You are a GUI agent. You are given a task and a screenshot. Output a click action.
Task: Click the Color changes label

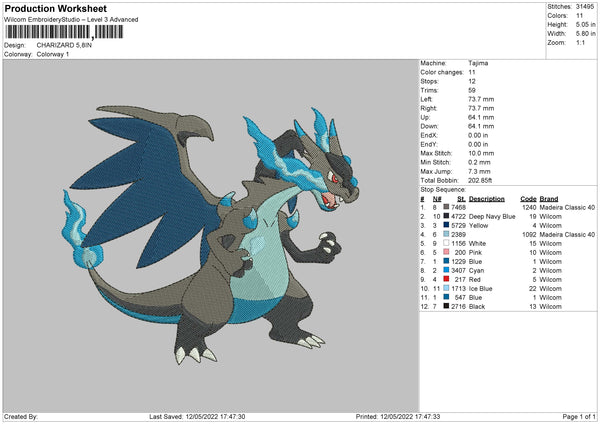pyautogui.click(x=442, y=72)
